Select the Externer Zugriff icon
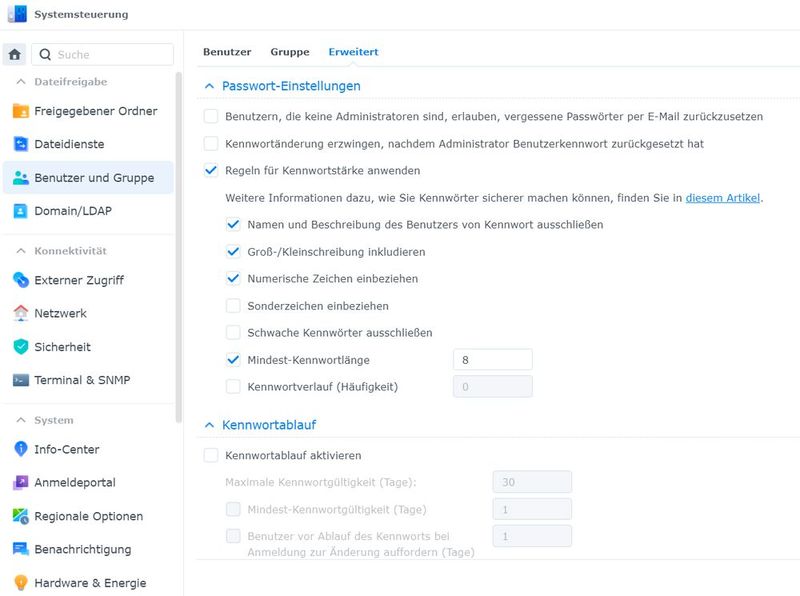The width and height of the screenshot is (800, 596). [x=20, y=280]
